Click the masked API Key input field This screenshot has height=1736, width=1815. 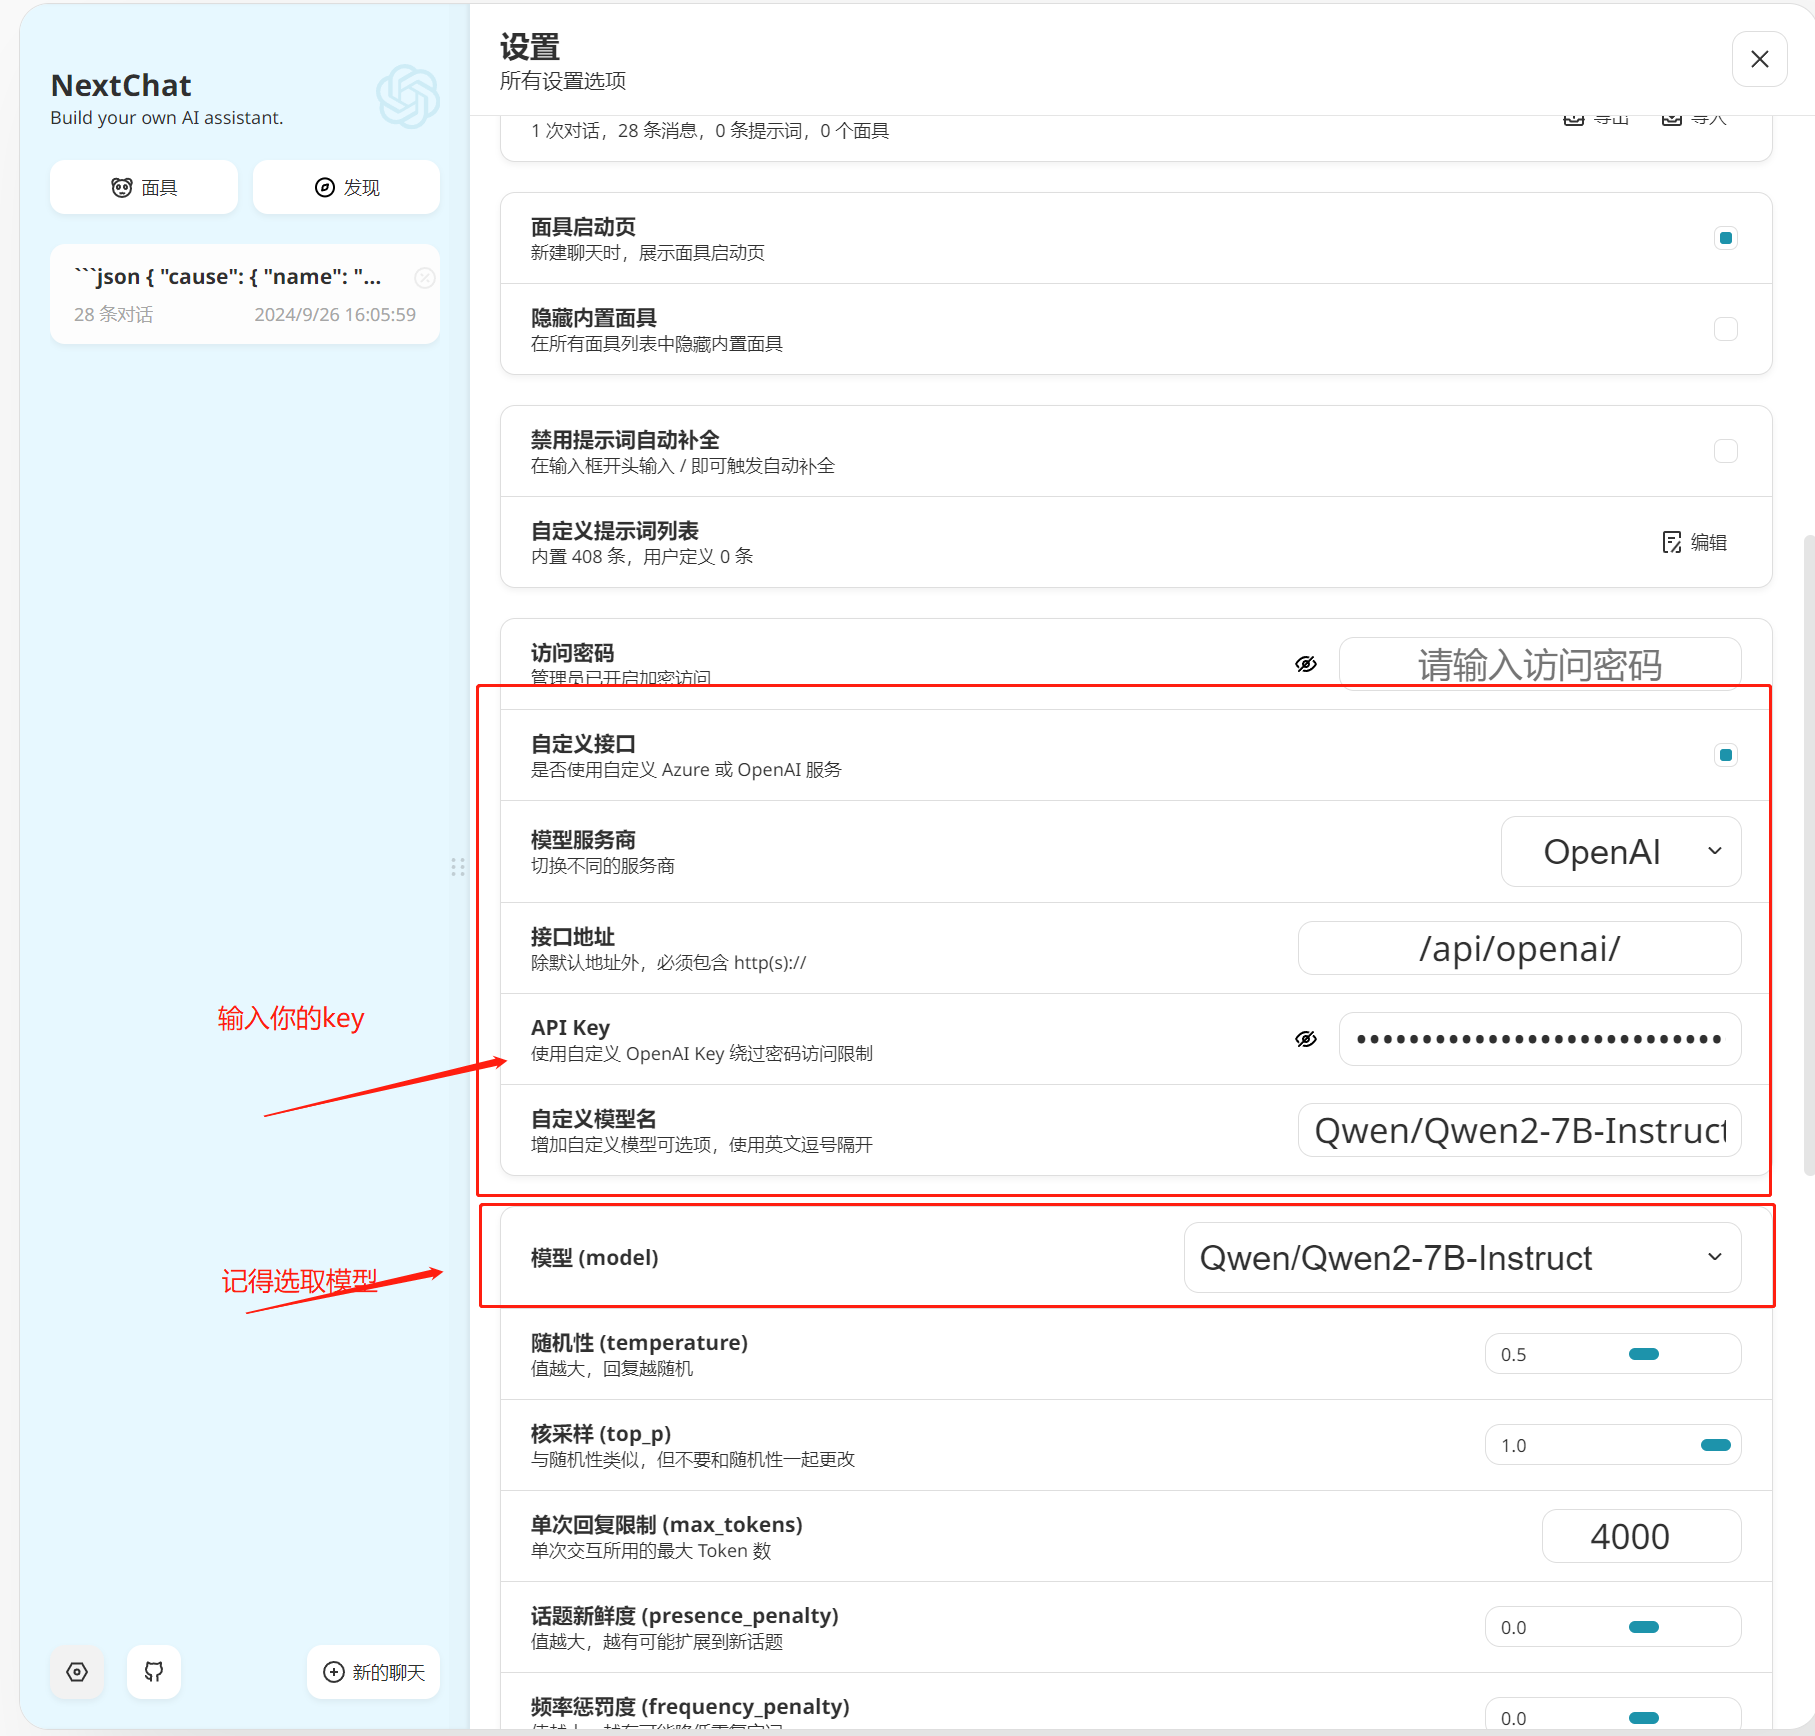click(1540, 1039)
